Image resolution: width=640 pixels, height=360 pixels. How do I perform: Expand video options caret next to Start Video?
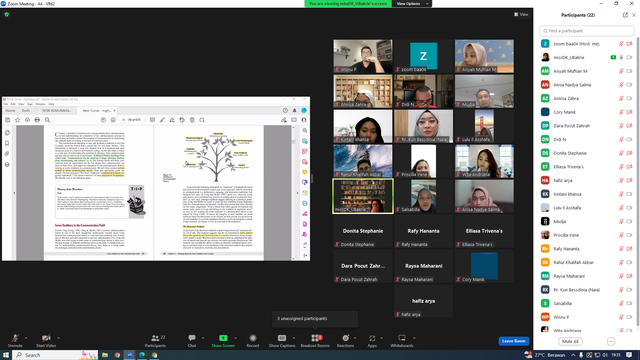point(58,338)
